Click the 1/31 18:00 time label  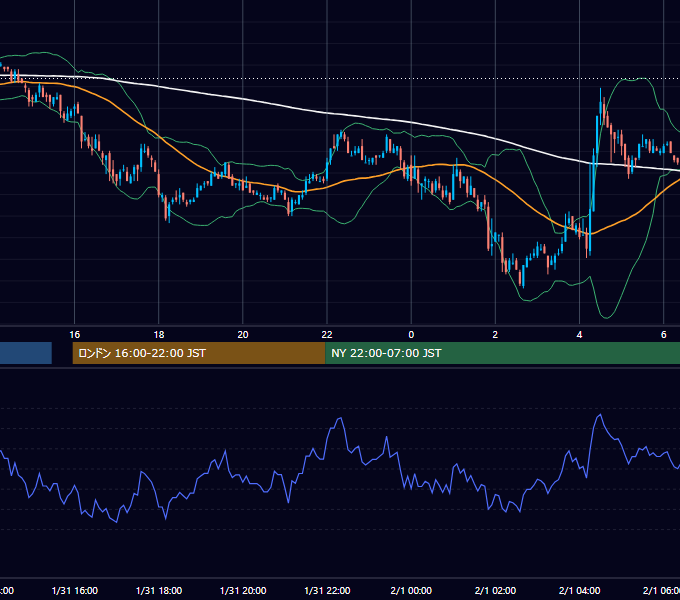pos(159,590)
